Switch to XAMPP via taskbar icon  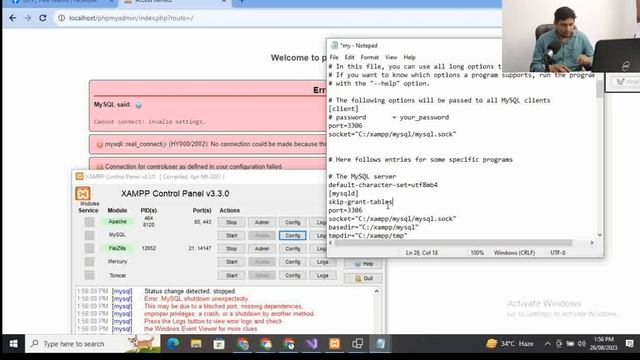point(334,344)
